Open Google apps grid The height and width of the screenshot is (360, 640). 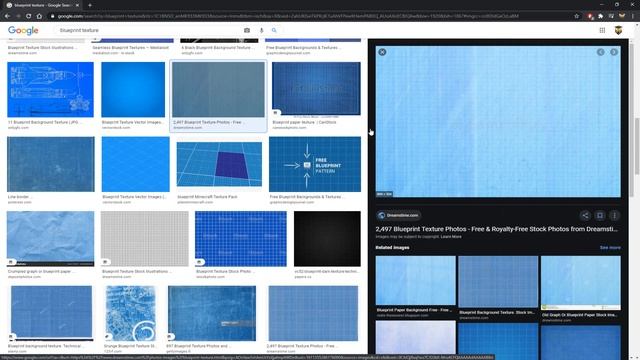(602, 30)
